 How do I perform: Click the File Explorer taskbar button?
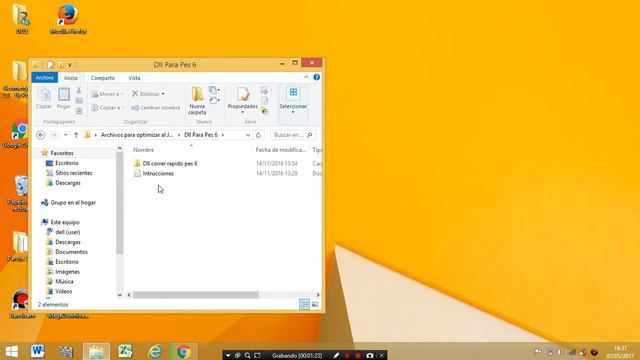96,351
